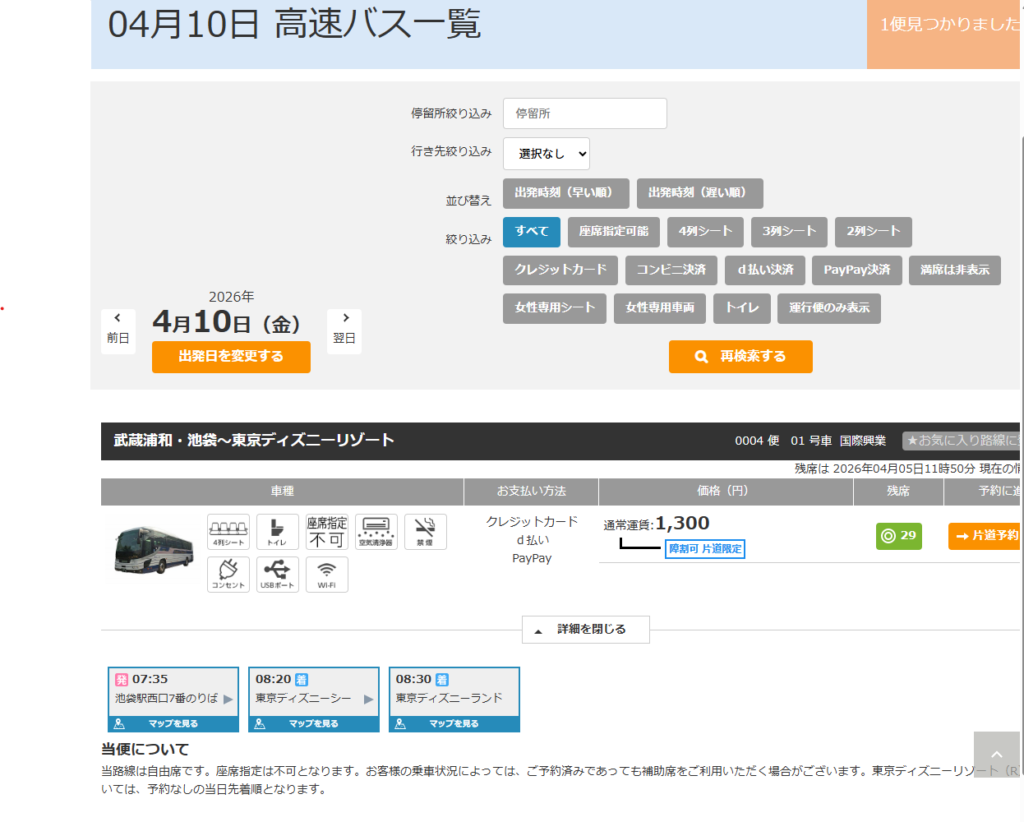Sort by 出発時刻（早い順）
Viewport: 1024px width, 822px height.
[x=568, y=193]
